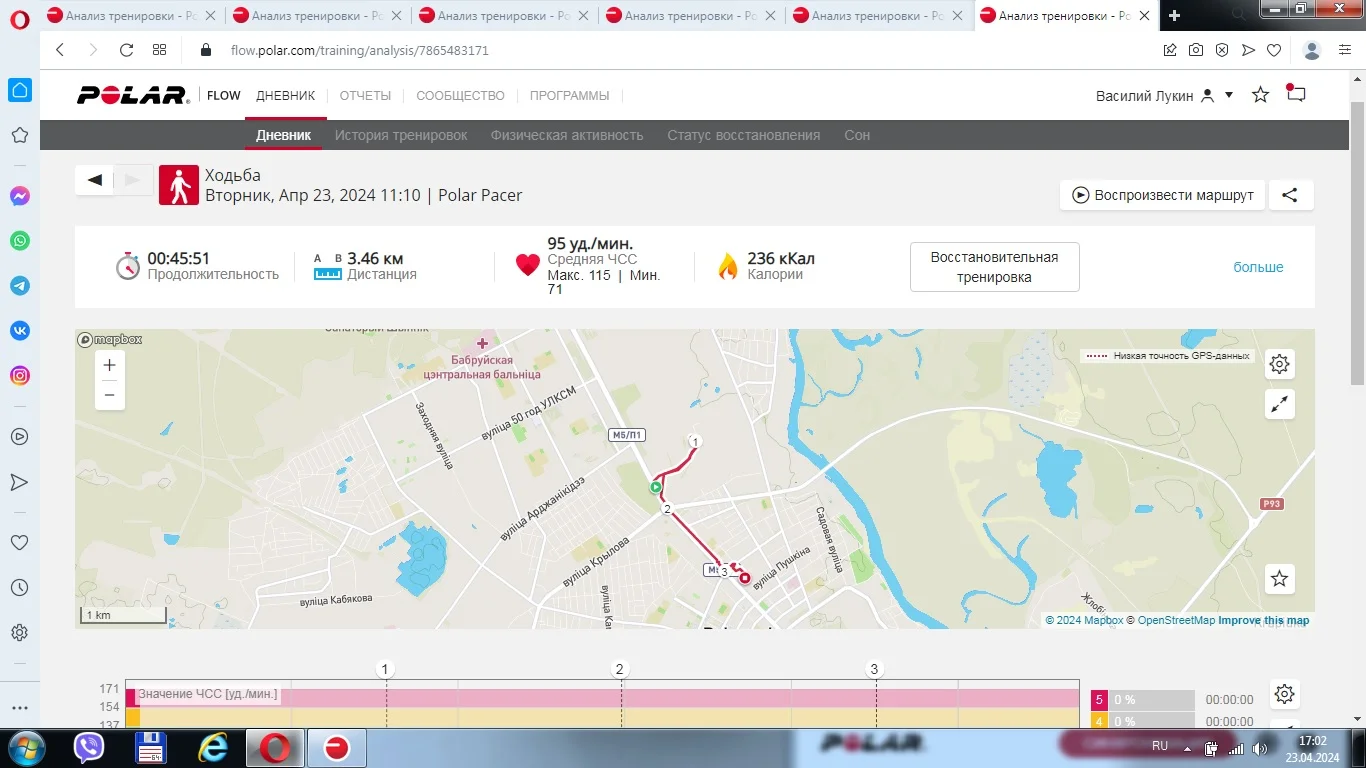Open the Windows Start menu
Screen dimensions: 1366x768
click(25, 747)
